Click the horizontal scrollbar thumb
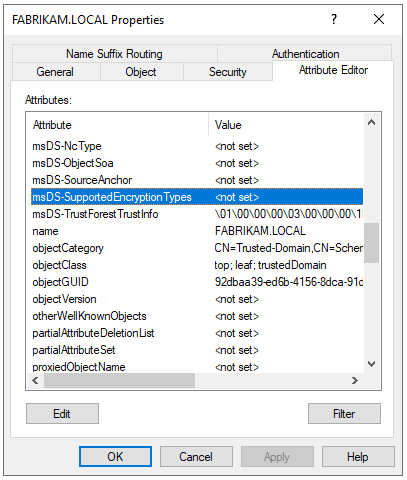Image resolution: width=407 pixels, height=480 pixels. [x=119, y=380]
